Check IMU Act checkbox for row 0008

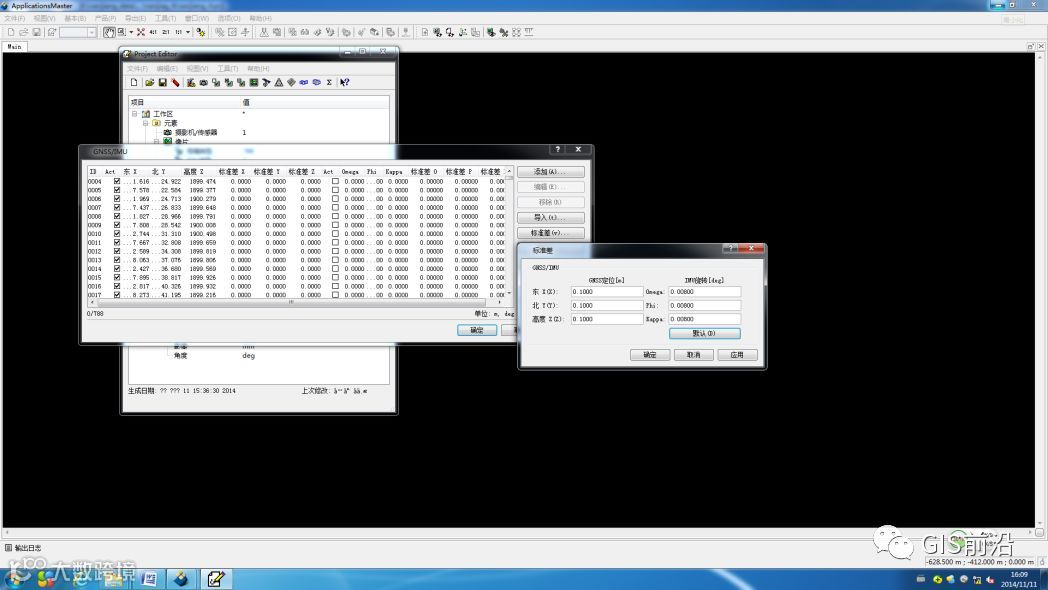click(335, 216)
